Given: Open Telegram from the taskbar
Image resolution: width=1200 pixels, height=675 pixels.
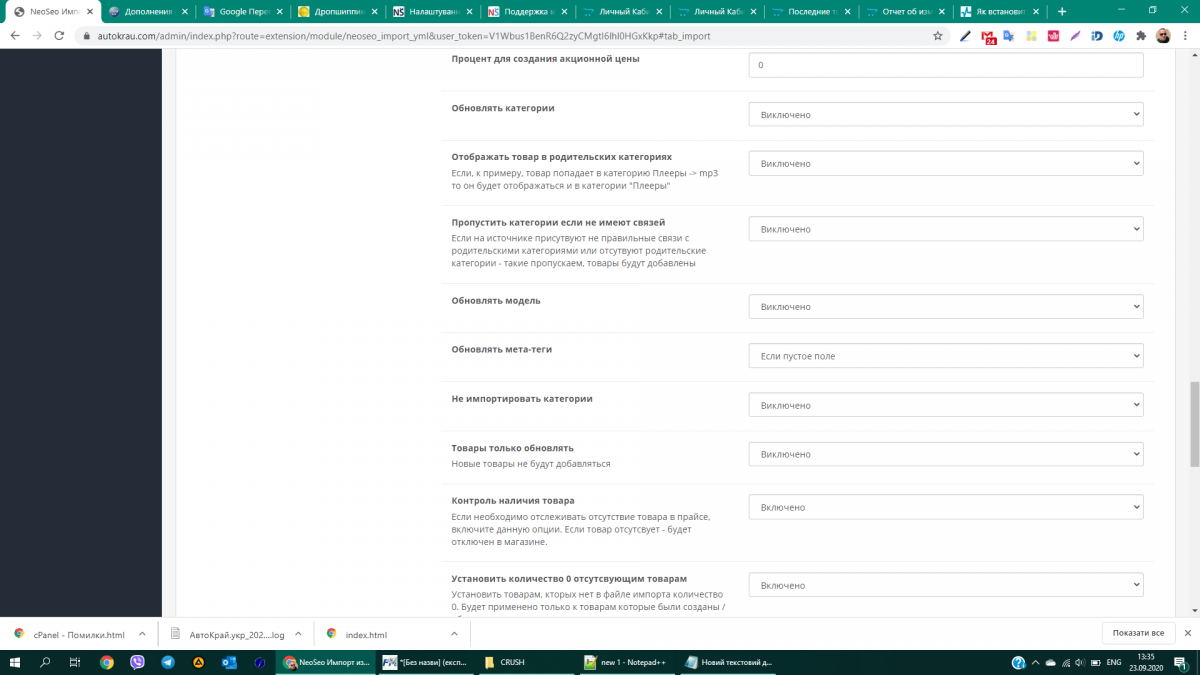Looking at the screenshot, I should tap(167, 662).
